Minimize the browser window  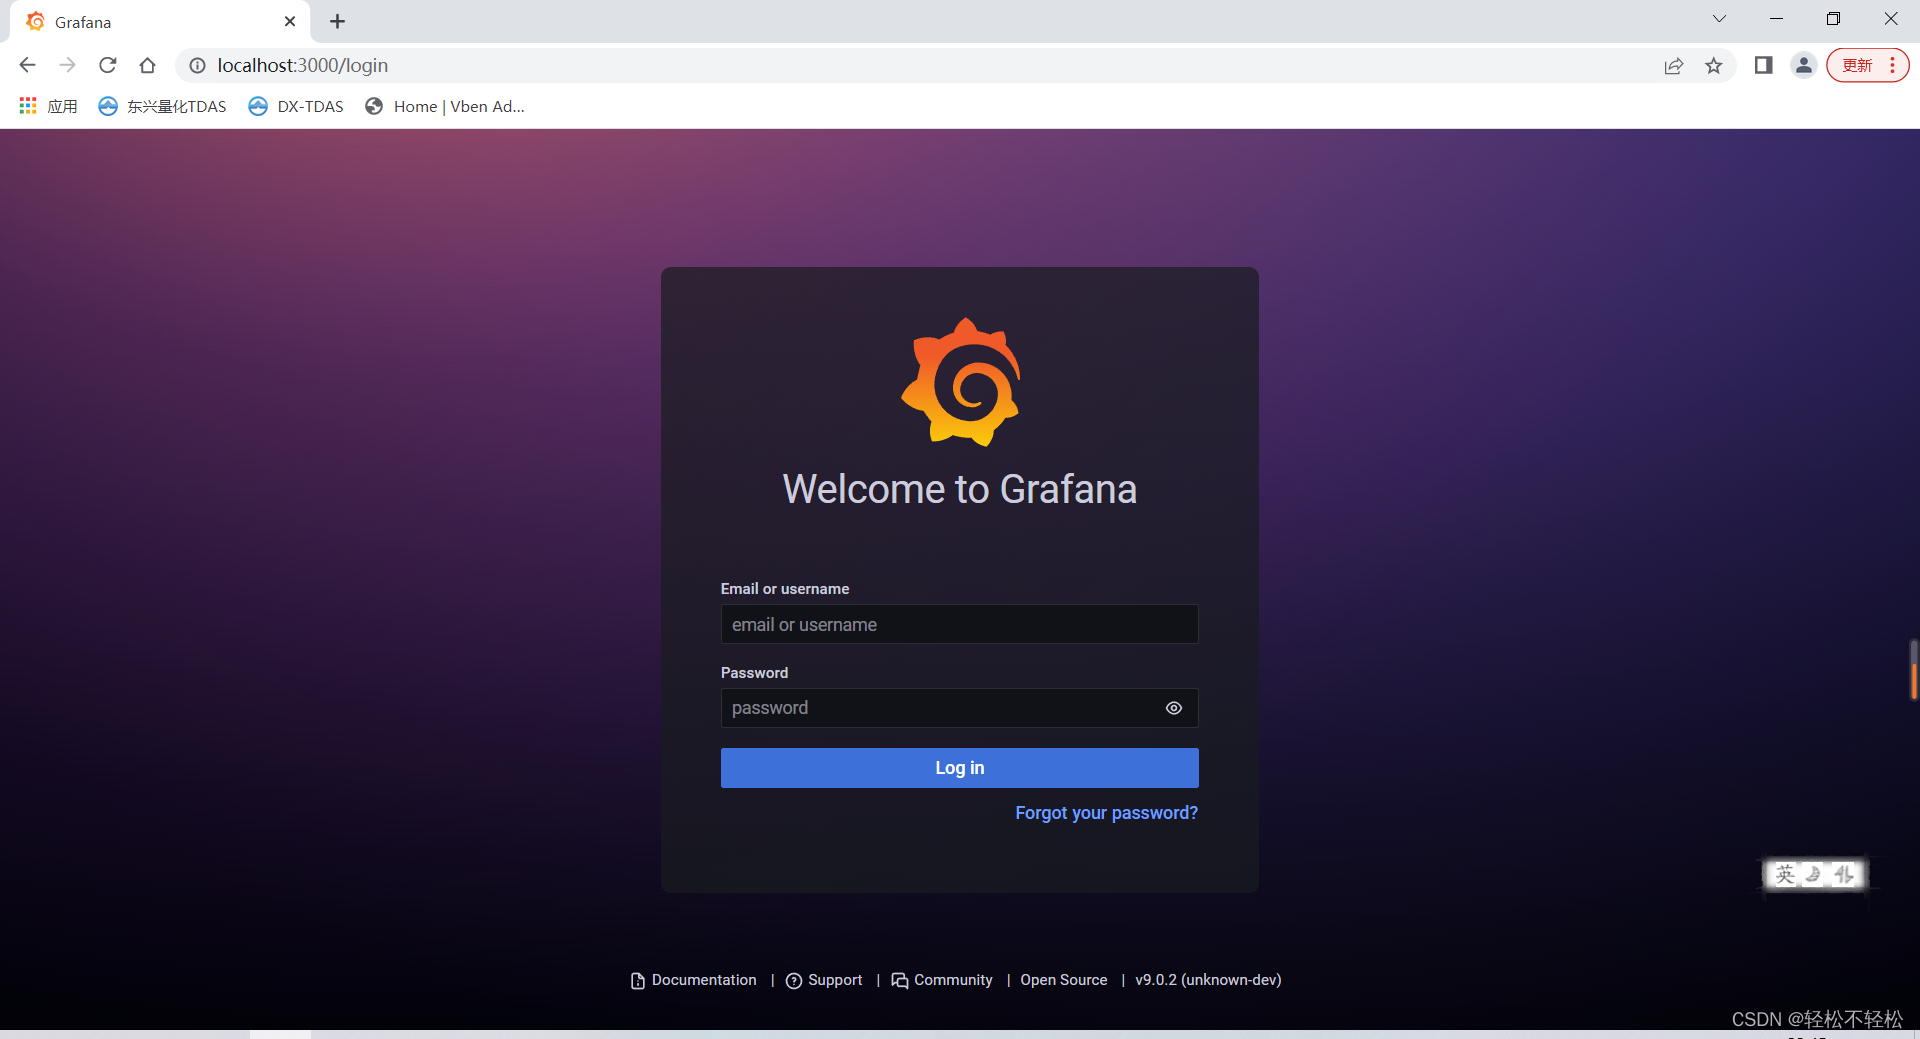[x=1776, y=19]
